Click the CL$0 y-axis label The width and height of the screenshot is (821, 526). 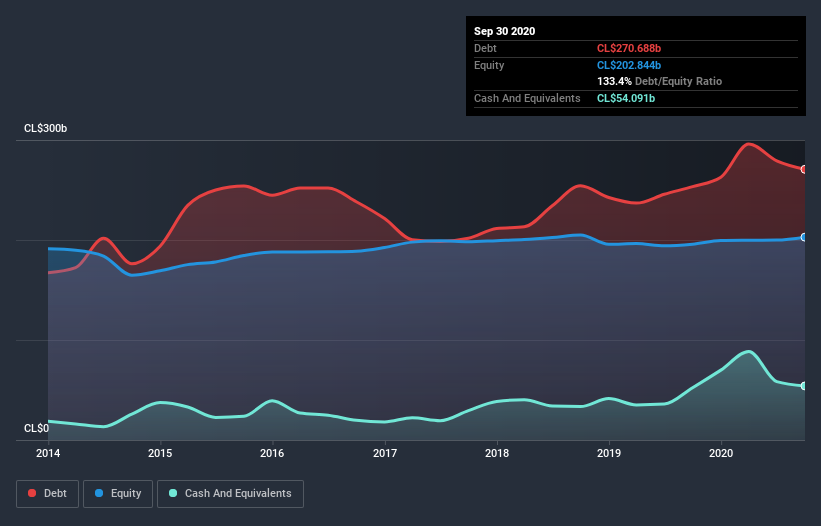click(x=36, y=429)
